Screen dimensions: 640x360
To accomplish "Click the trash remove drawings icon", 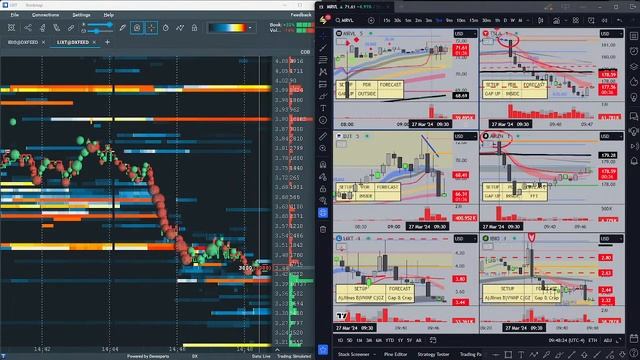I will [x=323, y=229].
